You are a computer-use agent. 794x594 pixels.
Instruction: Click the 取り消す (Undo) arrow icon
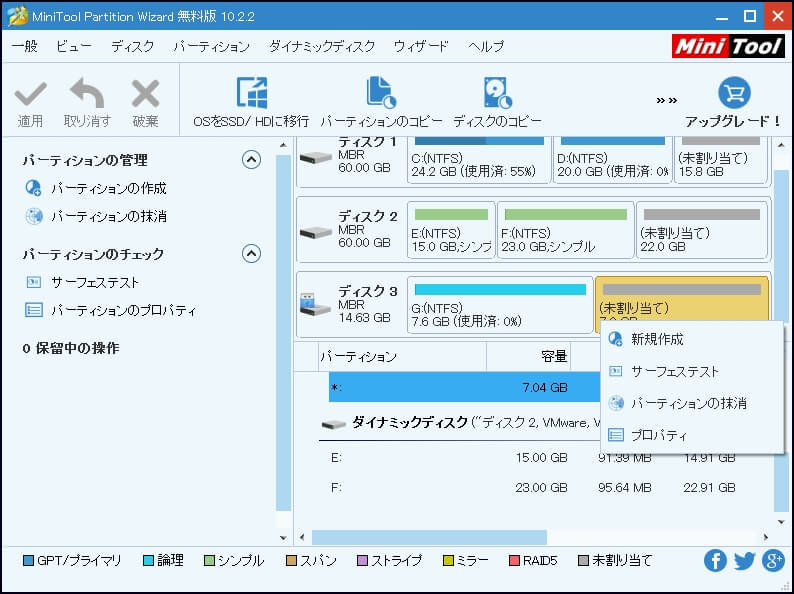click(x=87, y=95)
